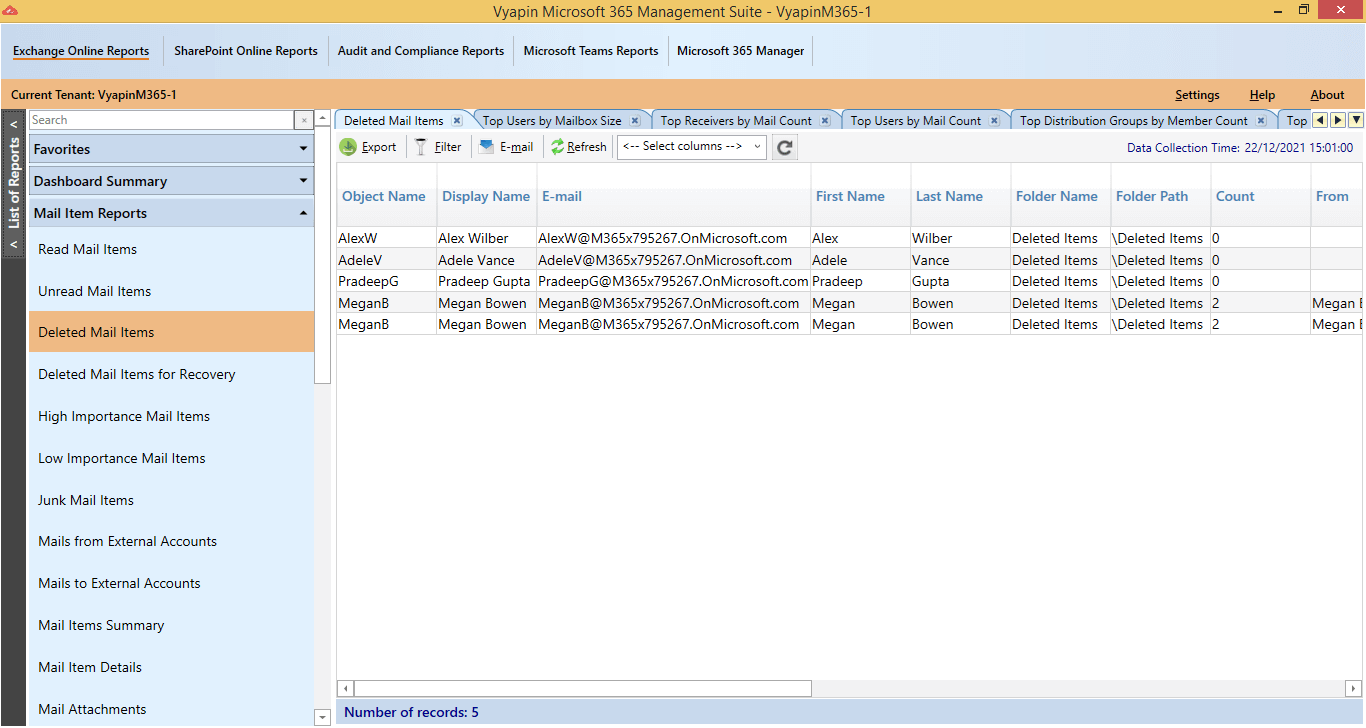Image resolution: width=1366 pixels, height=728 pixels.
Task: Open the tab list dropdown arrow
Action: pos(1356,120)
